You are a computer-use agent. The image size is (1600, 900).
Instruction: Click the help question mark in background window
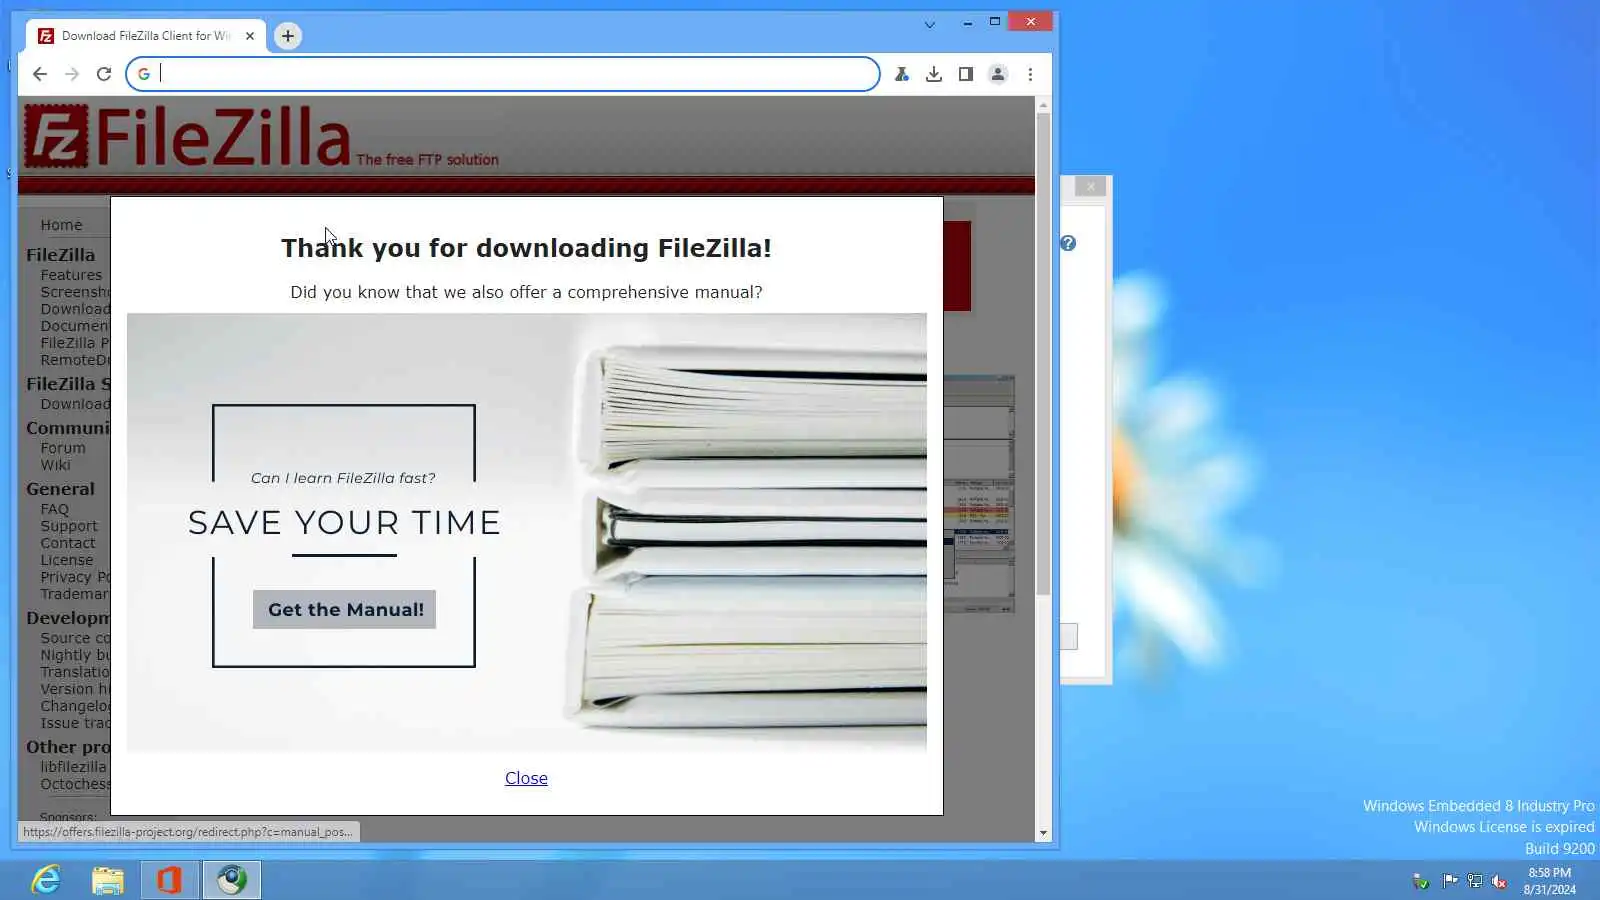point(1068,243)
